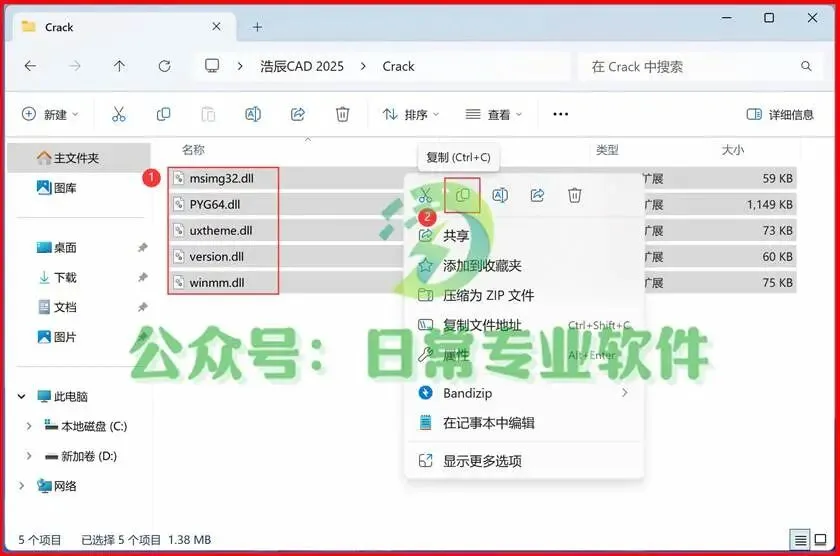This screenshot has height=556, width=840.
Task: Switch to details list view in status bar
Action: [x=800, y=539]
